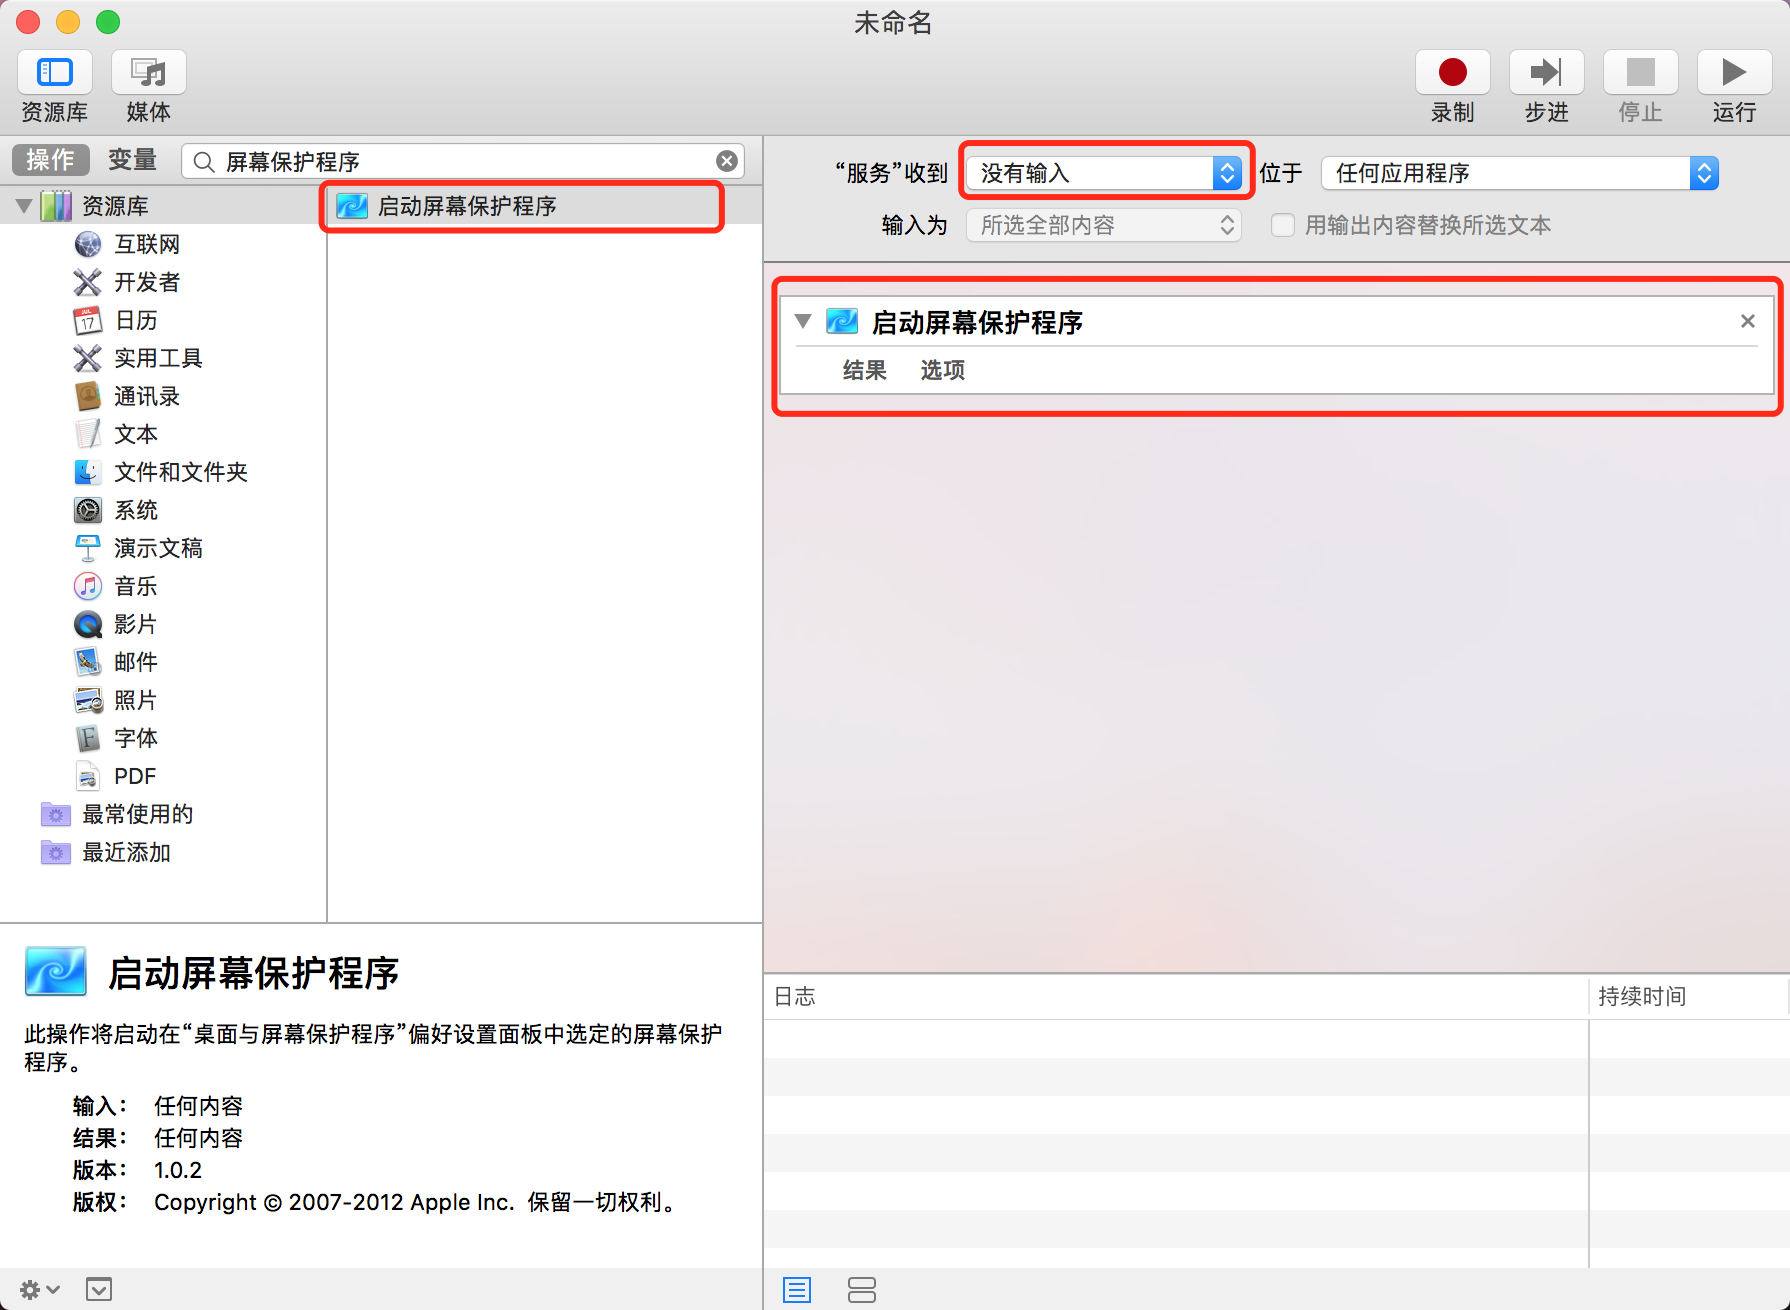
Task: Select 文本 category in library
Action: 136,434
